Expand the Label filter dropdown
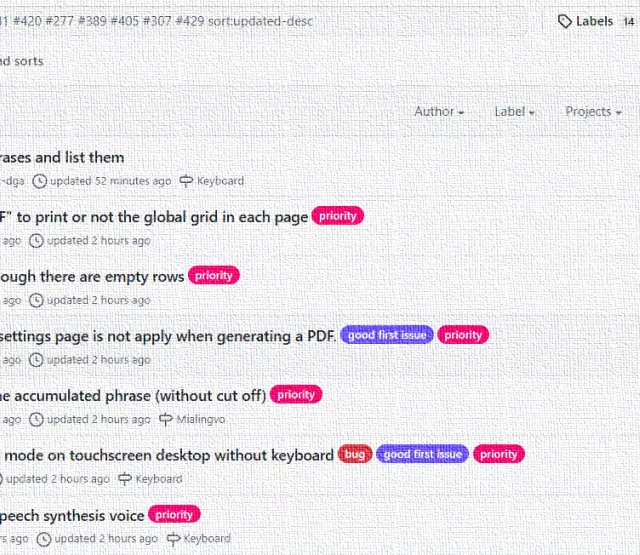The width and height of the screenshot is (640, 555). click(x=514, y=112)
